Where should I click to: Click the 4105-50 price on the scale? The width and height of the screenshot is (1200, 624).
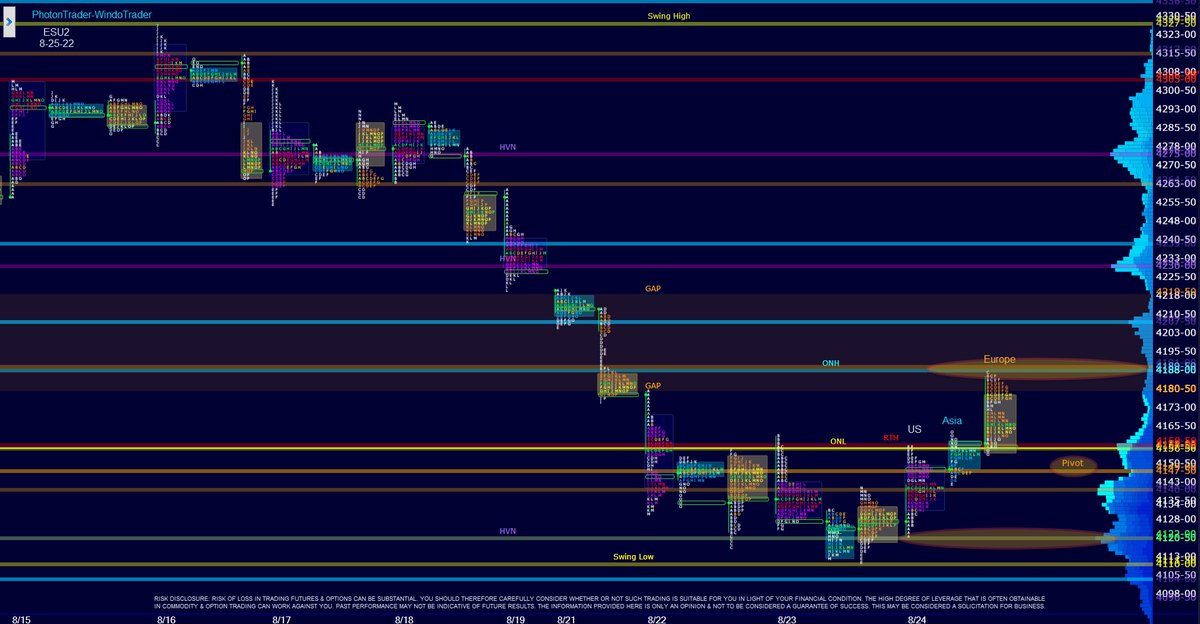point(1177,575)
